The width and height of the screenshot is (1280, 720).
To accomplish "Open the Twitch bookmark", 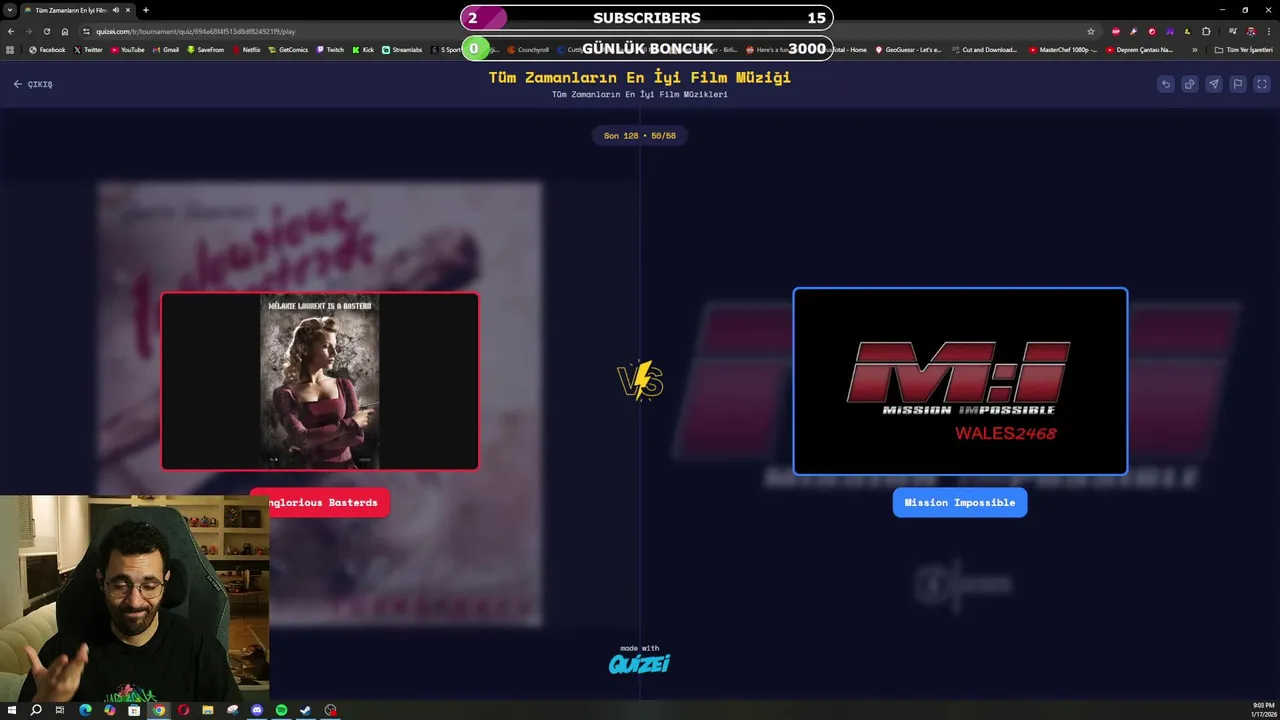I will pos(330,49).
